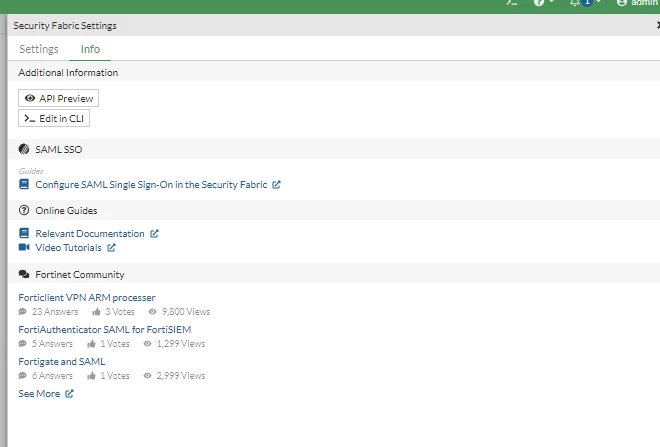The height and width of the screenshot is (447, 660).
Task: Click the terminal icon in Edit in CLI
Action: [29, 118]
